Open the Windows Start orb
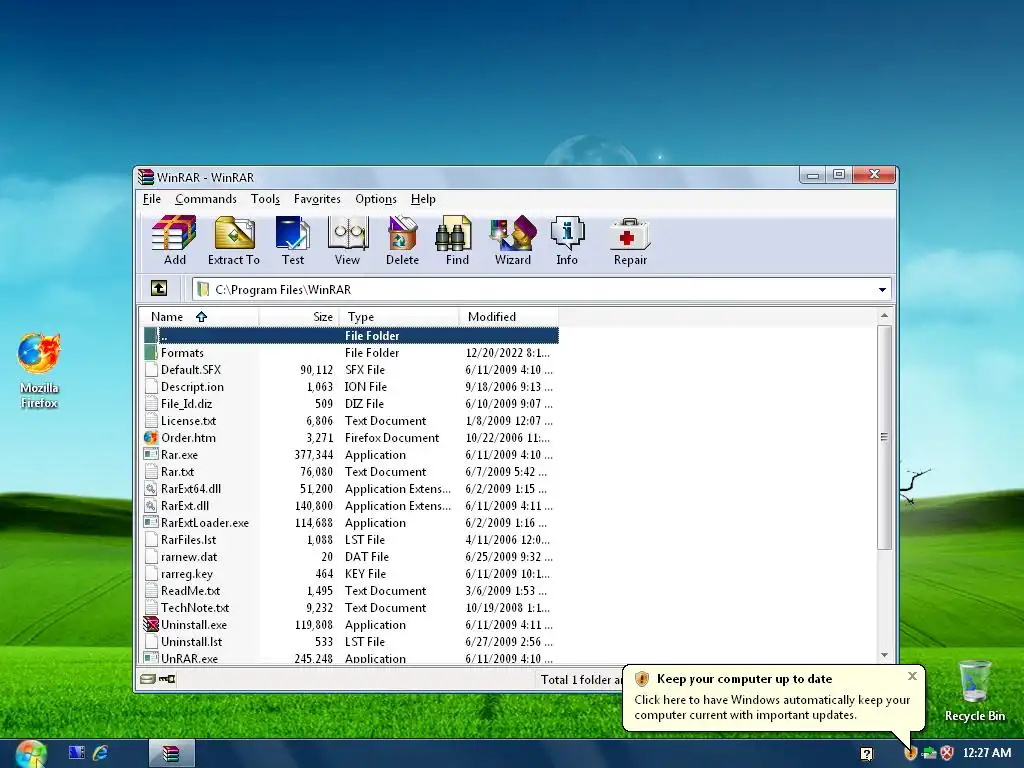1024x768 pixels. [31, 754]
